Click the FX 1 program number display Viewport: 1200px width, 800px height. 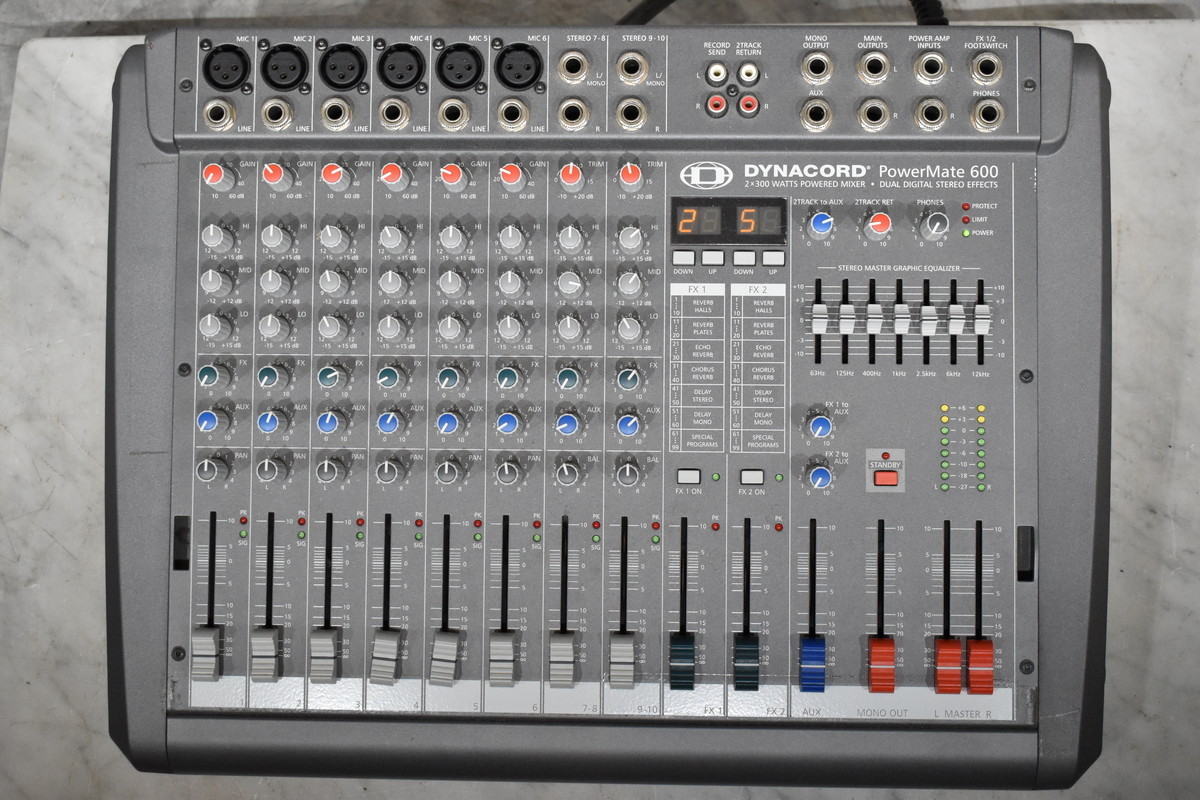point(697,220)
